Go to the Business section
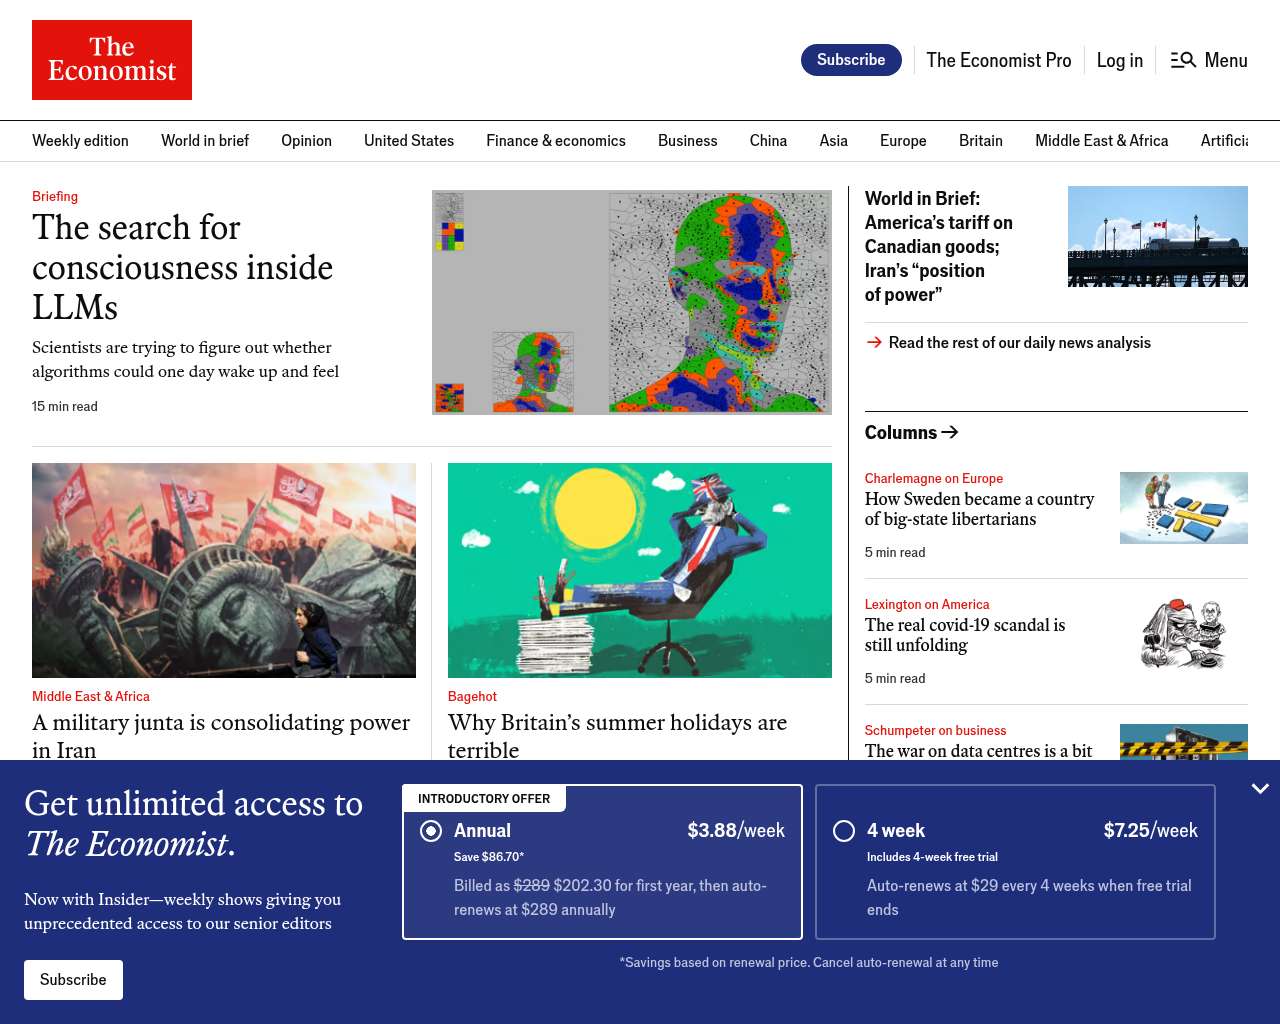Image resolution: width=1280 pixels, height=1024 pixels. tap(688, 141)
